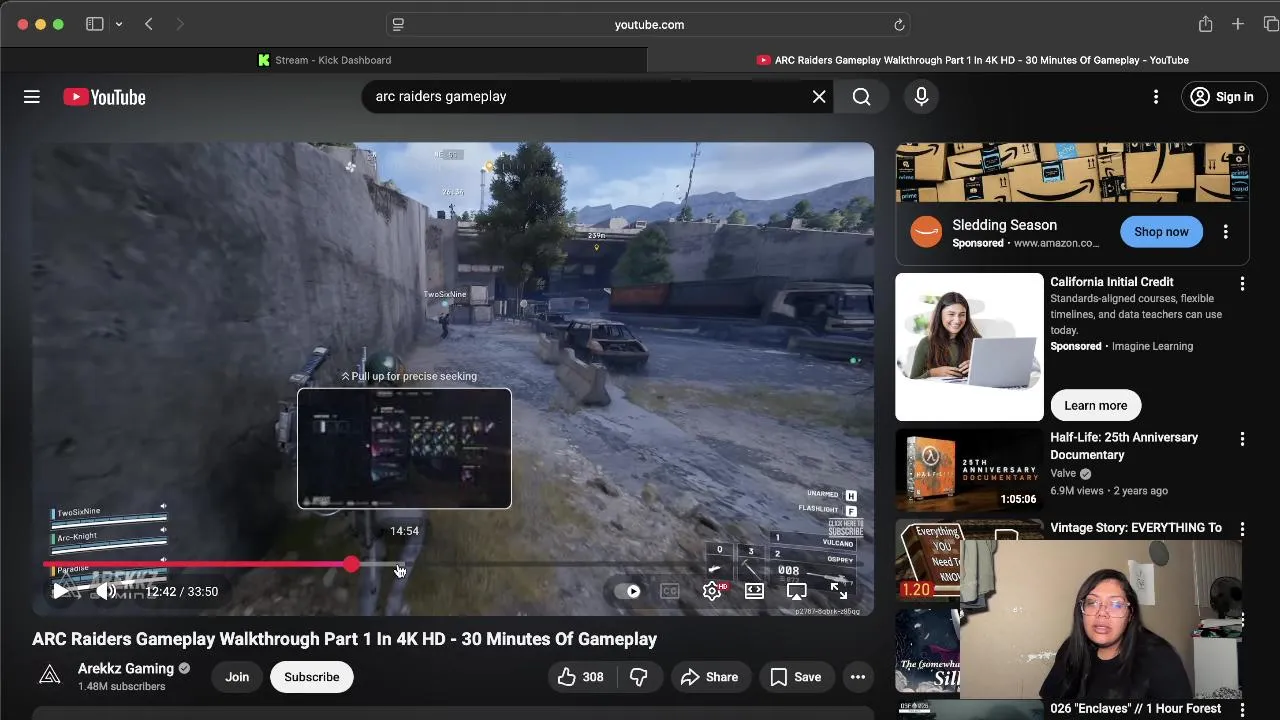This screenshot has height=720, width=1280.
Task: Clear the search box with the X
Action: pos(819,97)
